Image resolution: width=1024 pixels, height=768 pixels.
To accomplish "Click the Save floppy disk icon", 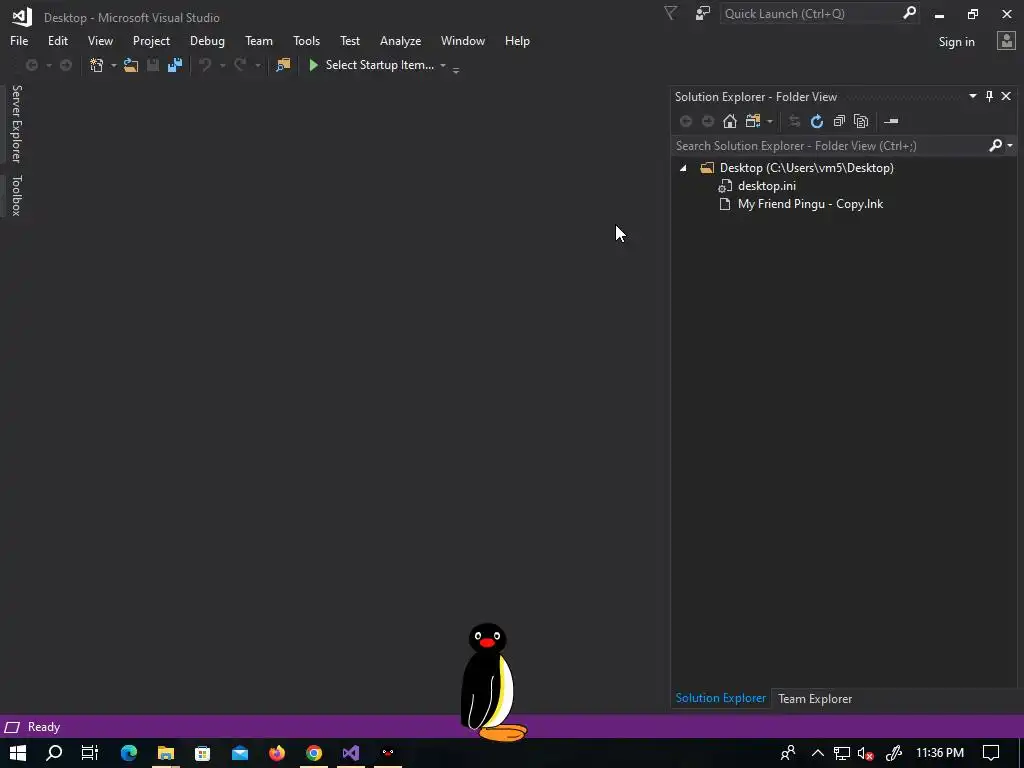I will 153,65.
